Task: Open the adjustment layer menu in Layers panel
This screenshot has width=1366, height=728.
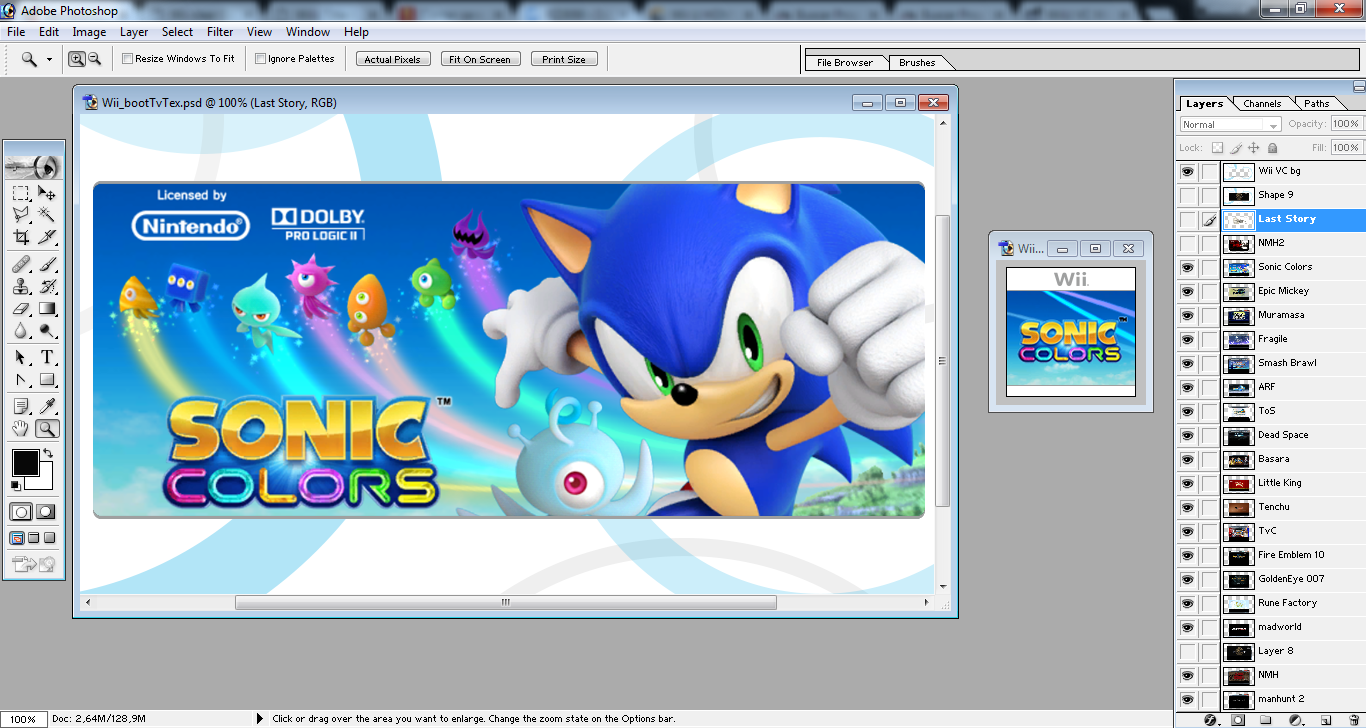Action: [1296, 720]
